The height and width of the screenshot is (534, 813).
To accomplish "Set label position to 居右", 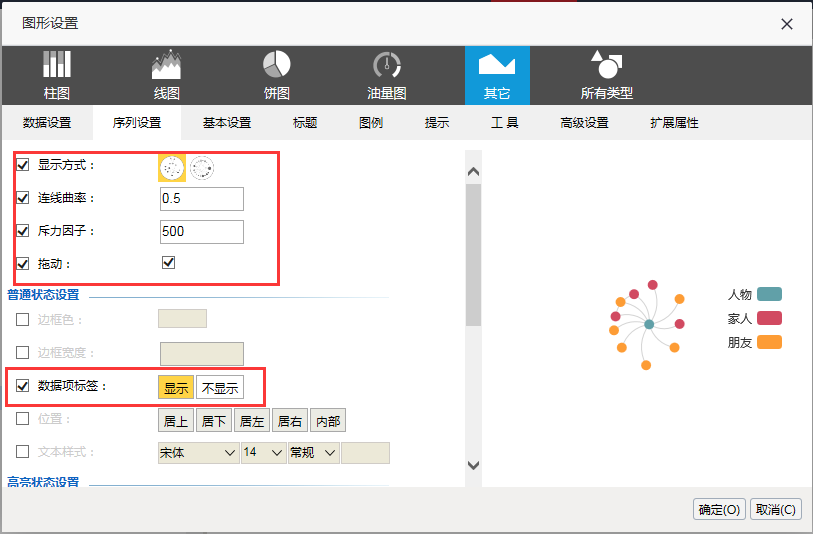I will coord(290,420).
